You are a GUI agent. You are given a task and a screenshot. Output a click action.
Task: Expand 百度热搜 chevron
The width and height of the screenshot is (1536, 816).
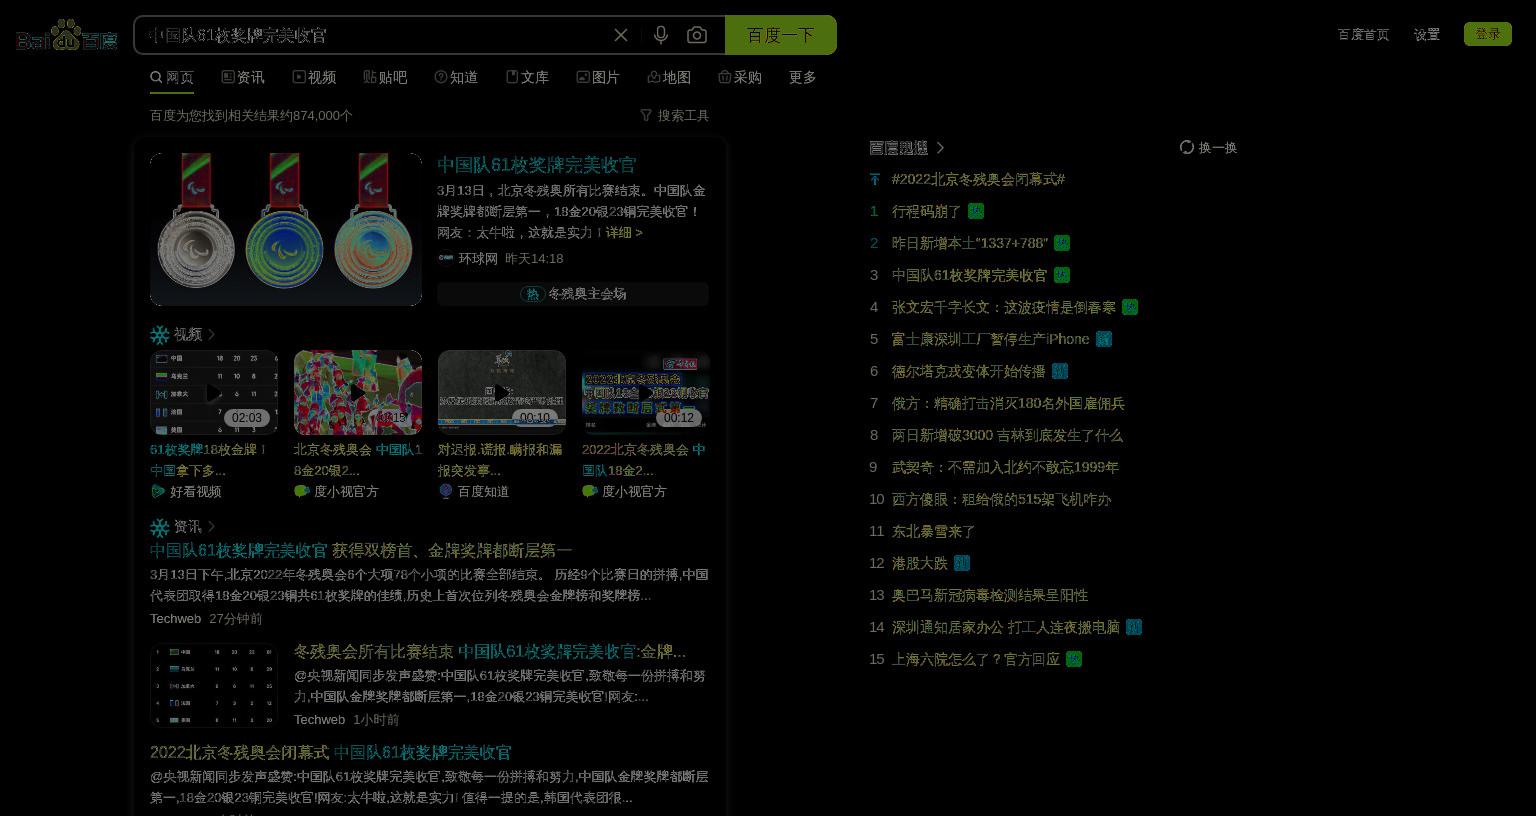coord(940,147)
